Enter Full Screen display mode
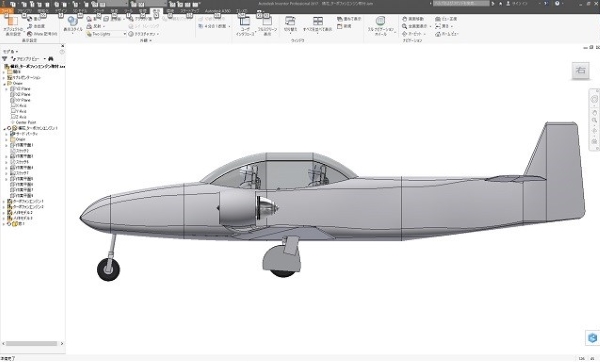This screenshot has width=600, height=362. click(267, 27)
